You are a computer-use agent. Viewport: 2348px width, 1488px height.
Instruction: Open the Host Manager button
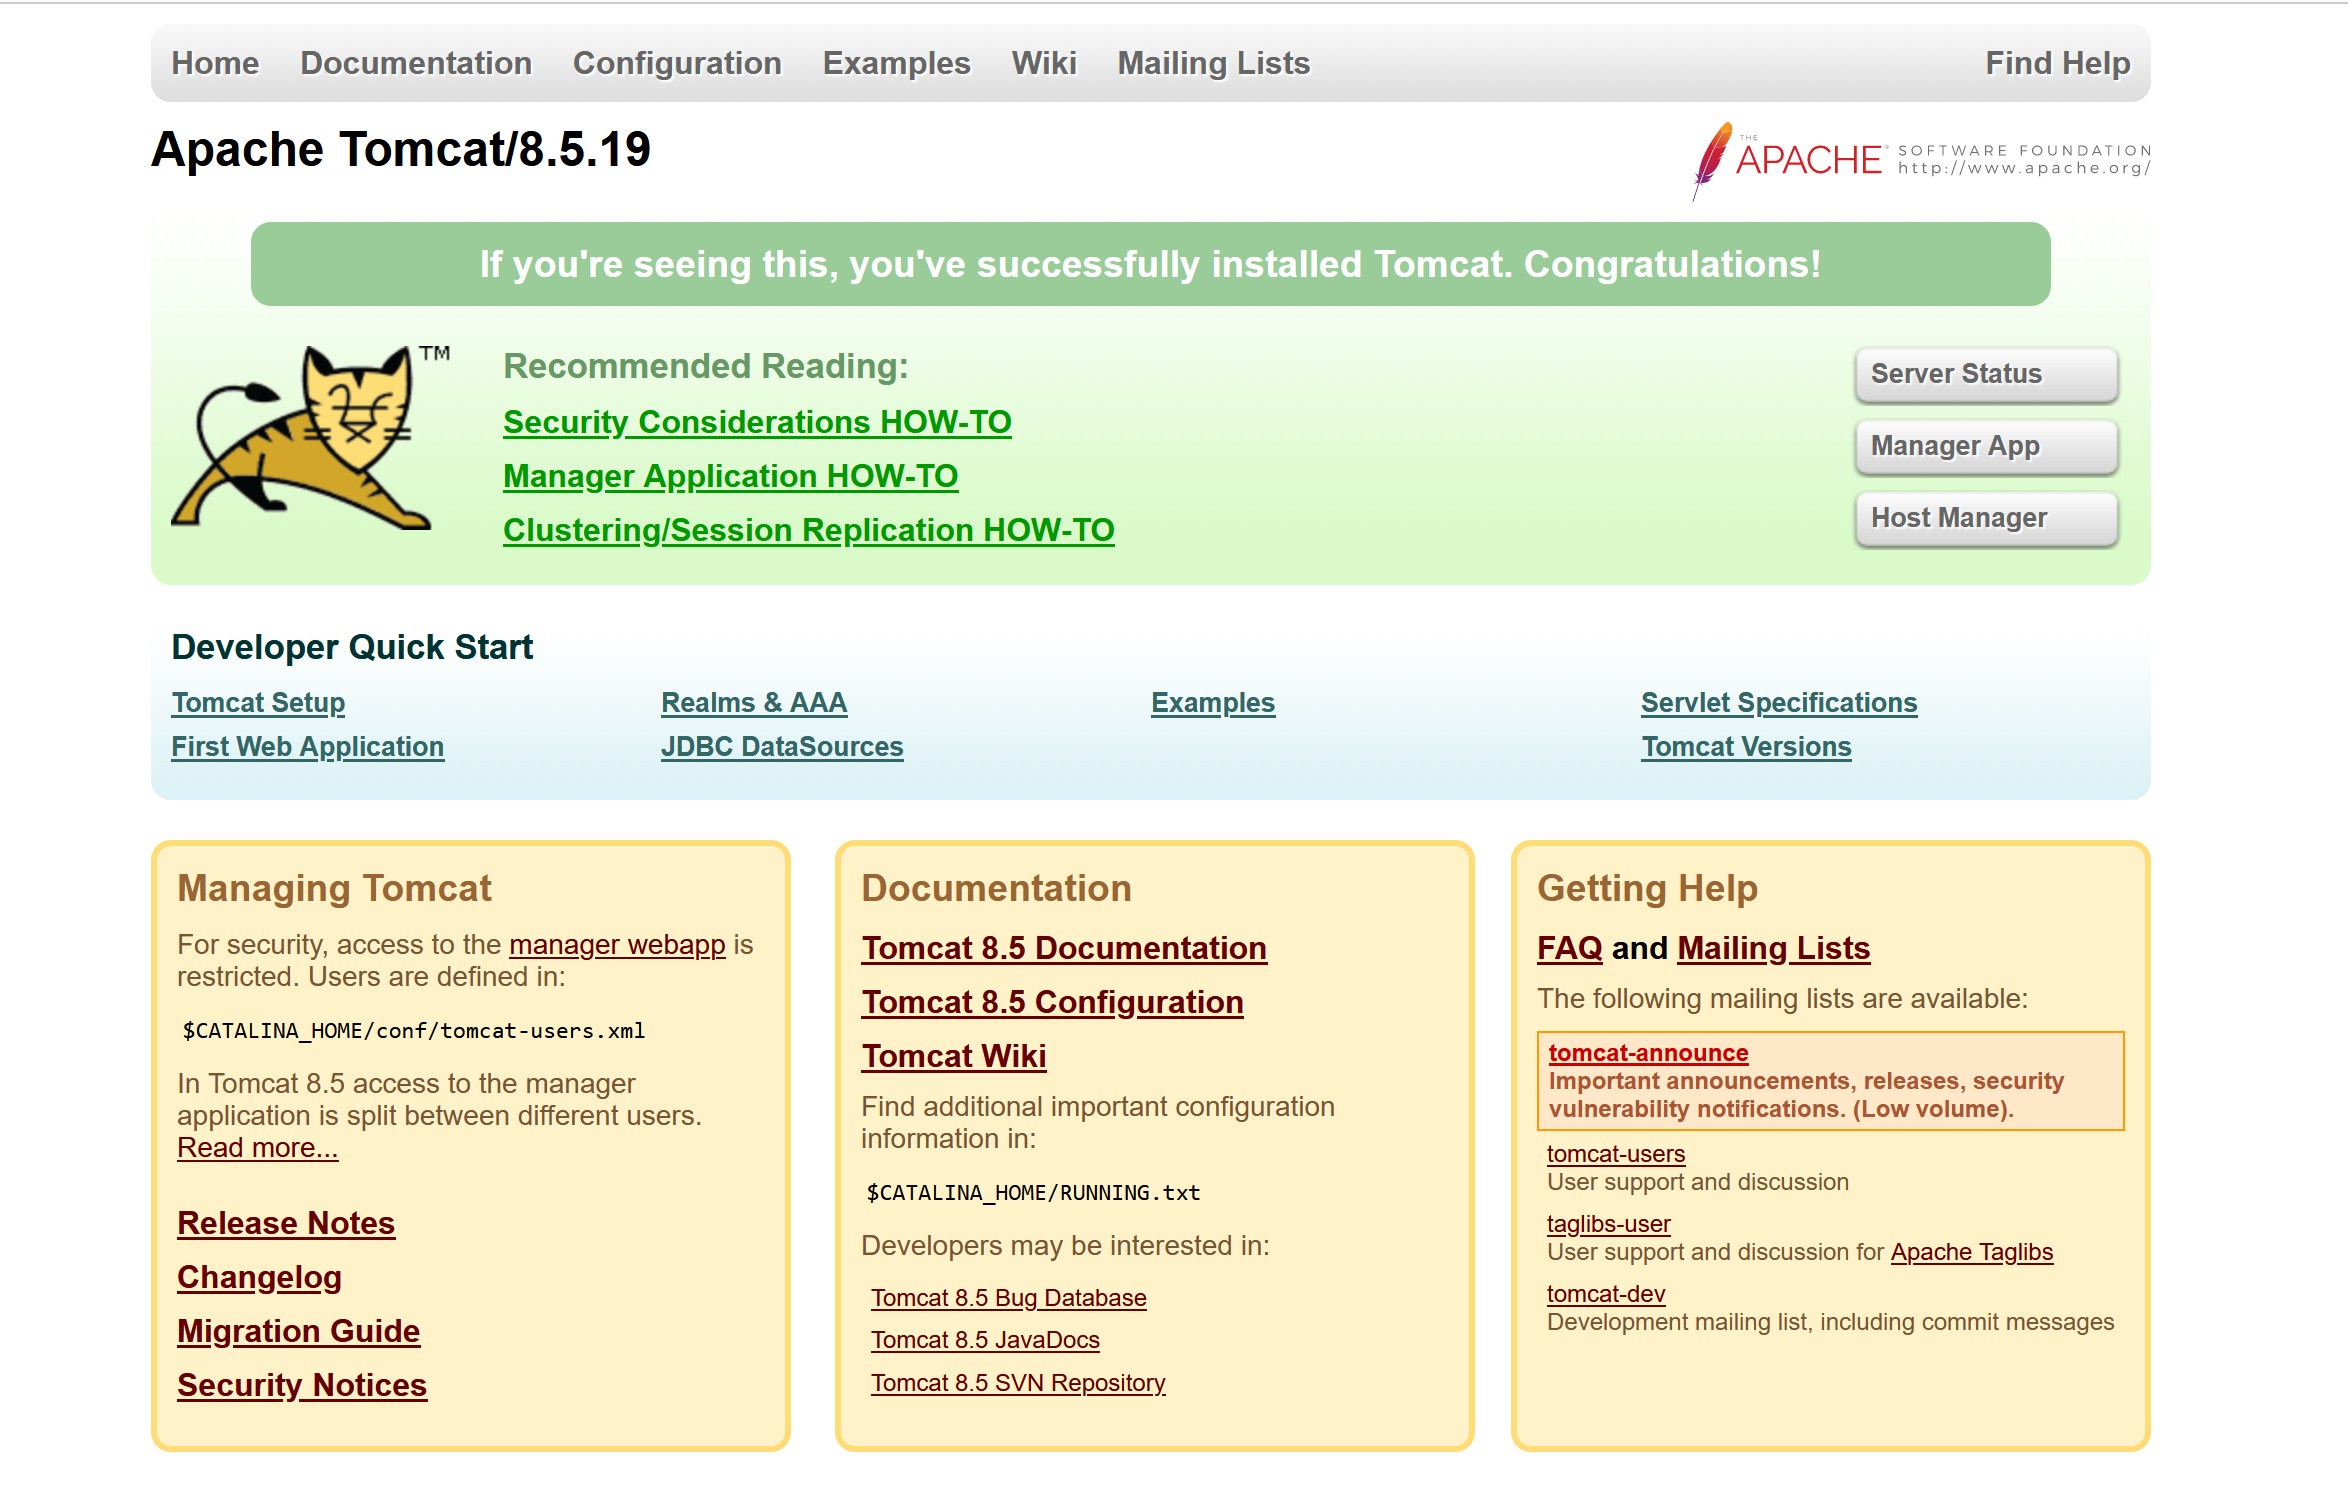click(x=1986, y=518)
